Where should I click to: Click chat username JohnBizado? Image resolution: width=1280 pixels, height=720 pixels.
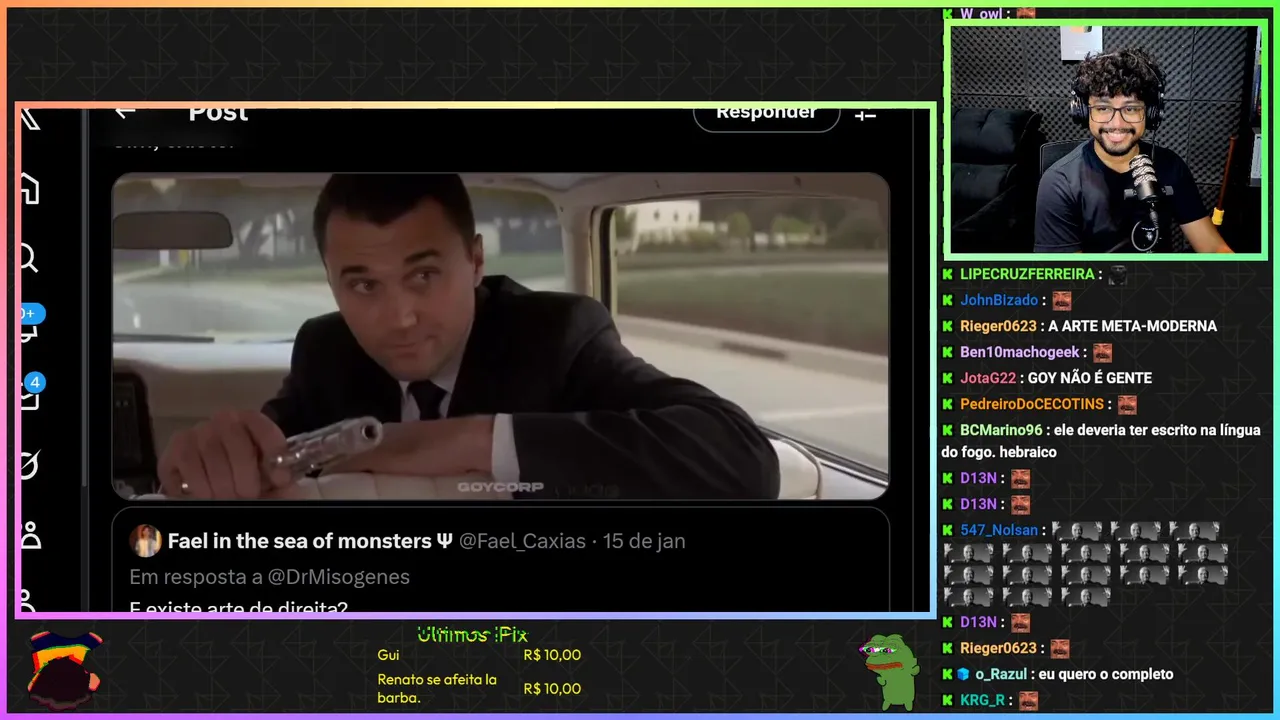pos(1000,300)
